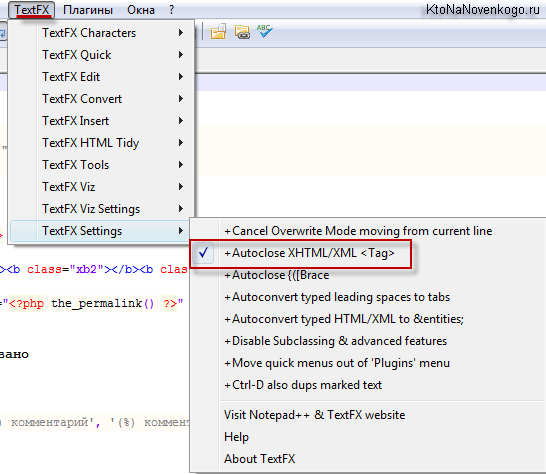
Task: Expand TextFX Edit submenu
Action: click(x=101, y=77)
